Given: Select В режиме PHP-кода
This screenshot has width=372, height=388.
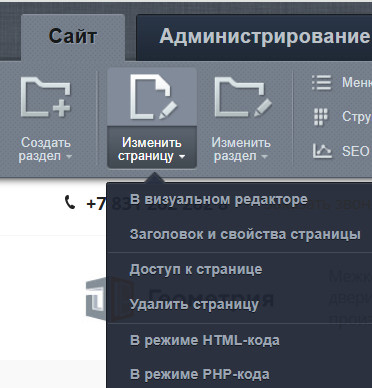Looking at the screenshot, I should click(200, 374).
